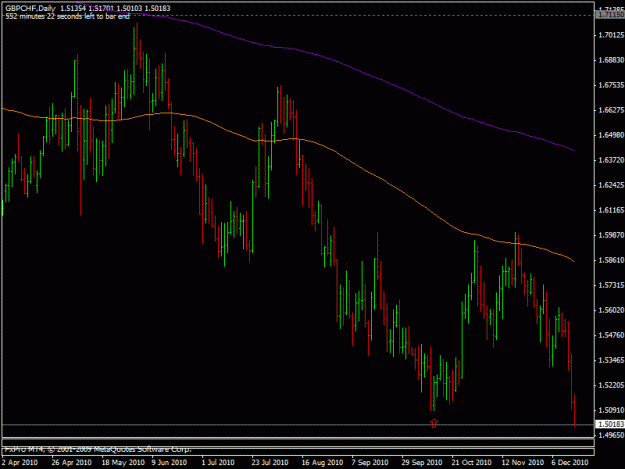
Task: Click the 1.53465 price scale value
Action: (x=611, y=360)
